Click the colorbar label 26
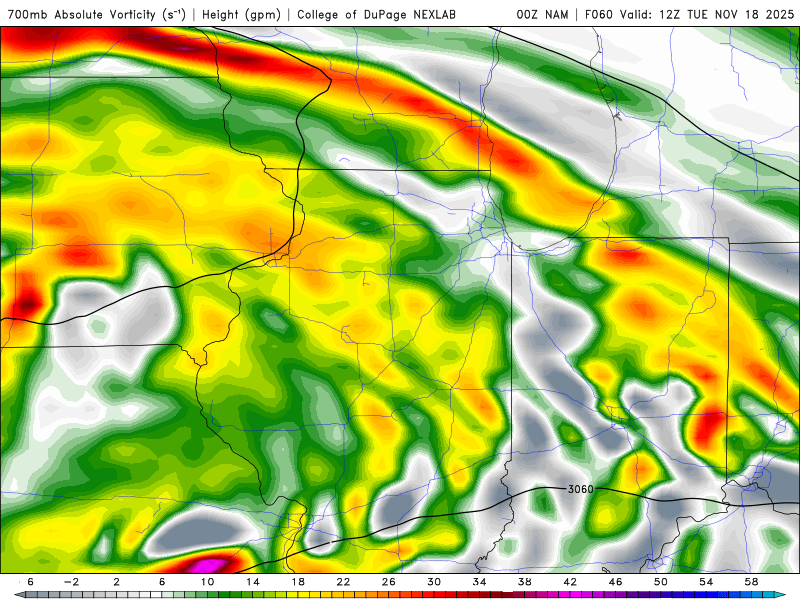The image size is (800, 600). [389, 582]
